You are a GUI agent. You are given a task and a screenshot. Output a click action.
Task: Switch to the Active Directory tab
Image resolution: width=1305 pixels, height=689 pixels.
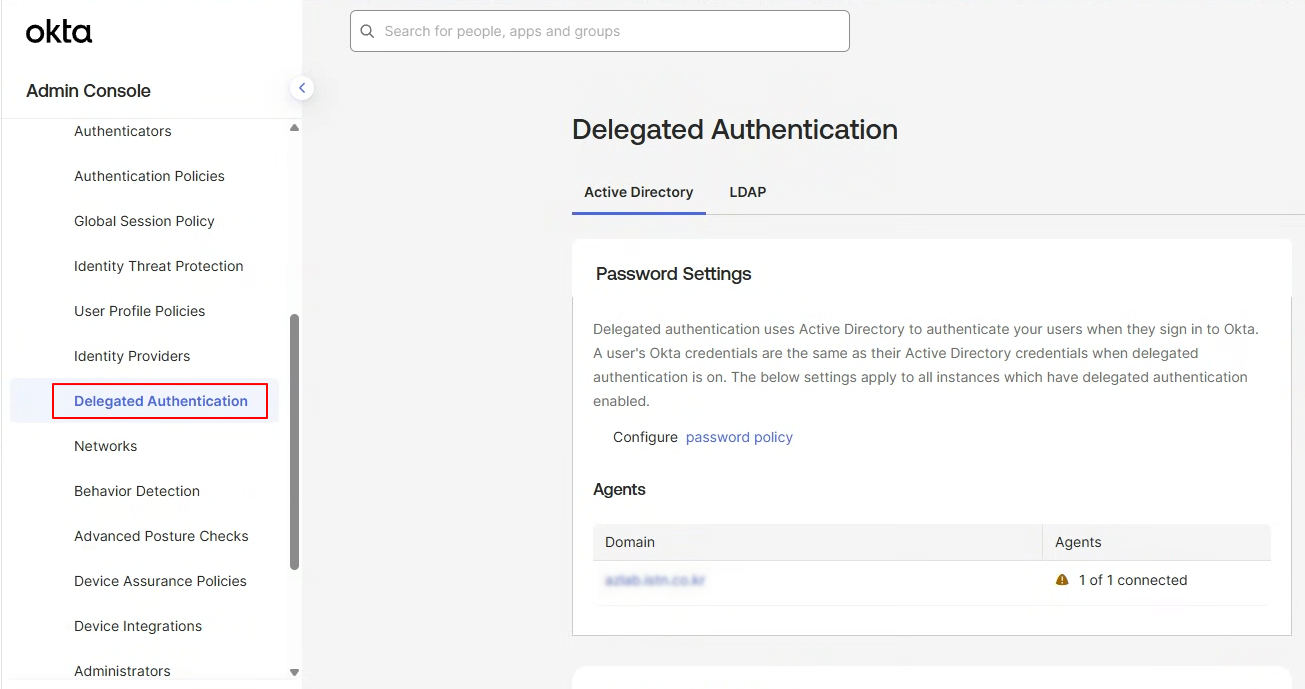(x=639, y=192)
